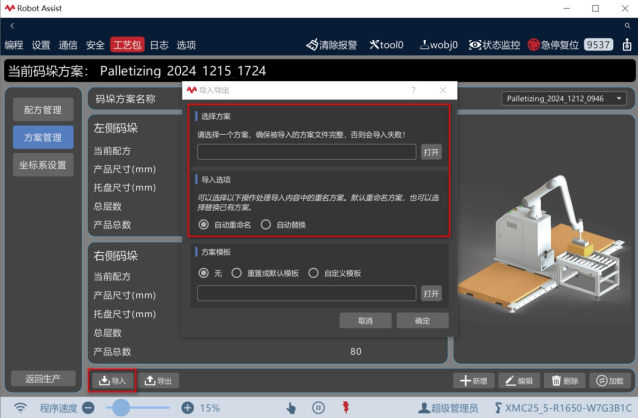Click 打开 next to the scheme file field
This screenshot has height=418, width=638.
pos(431,152)
